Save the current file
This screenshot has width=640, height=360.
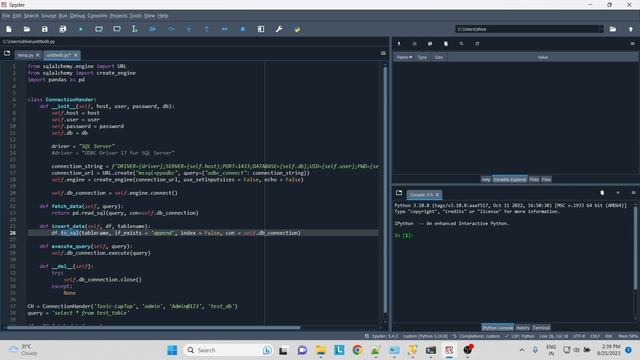[x=44, y=29]
